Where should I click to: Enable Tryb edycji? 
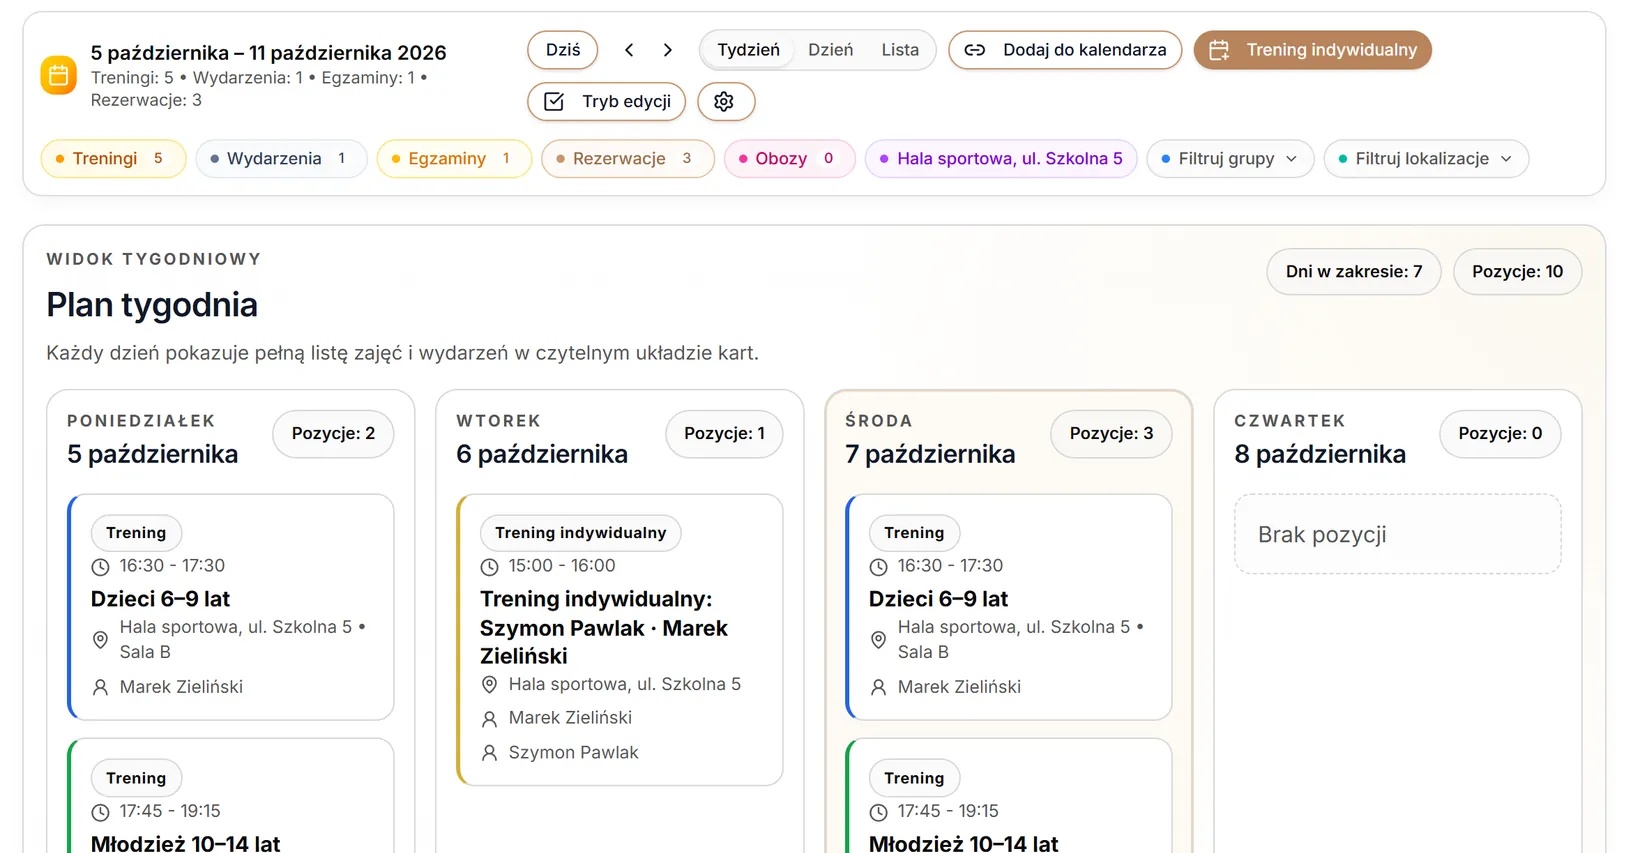tap(607, 101)
